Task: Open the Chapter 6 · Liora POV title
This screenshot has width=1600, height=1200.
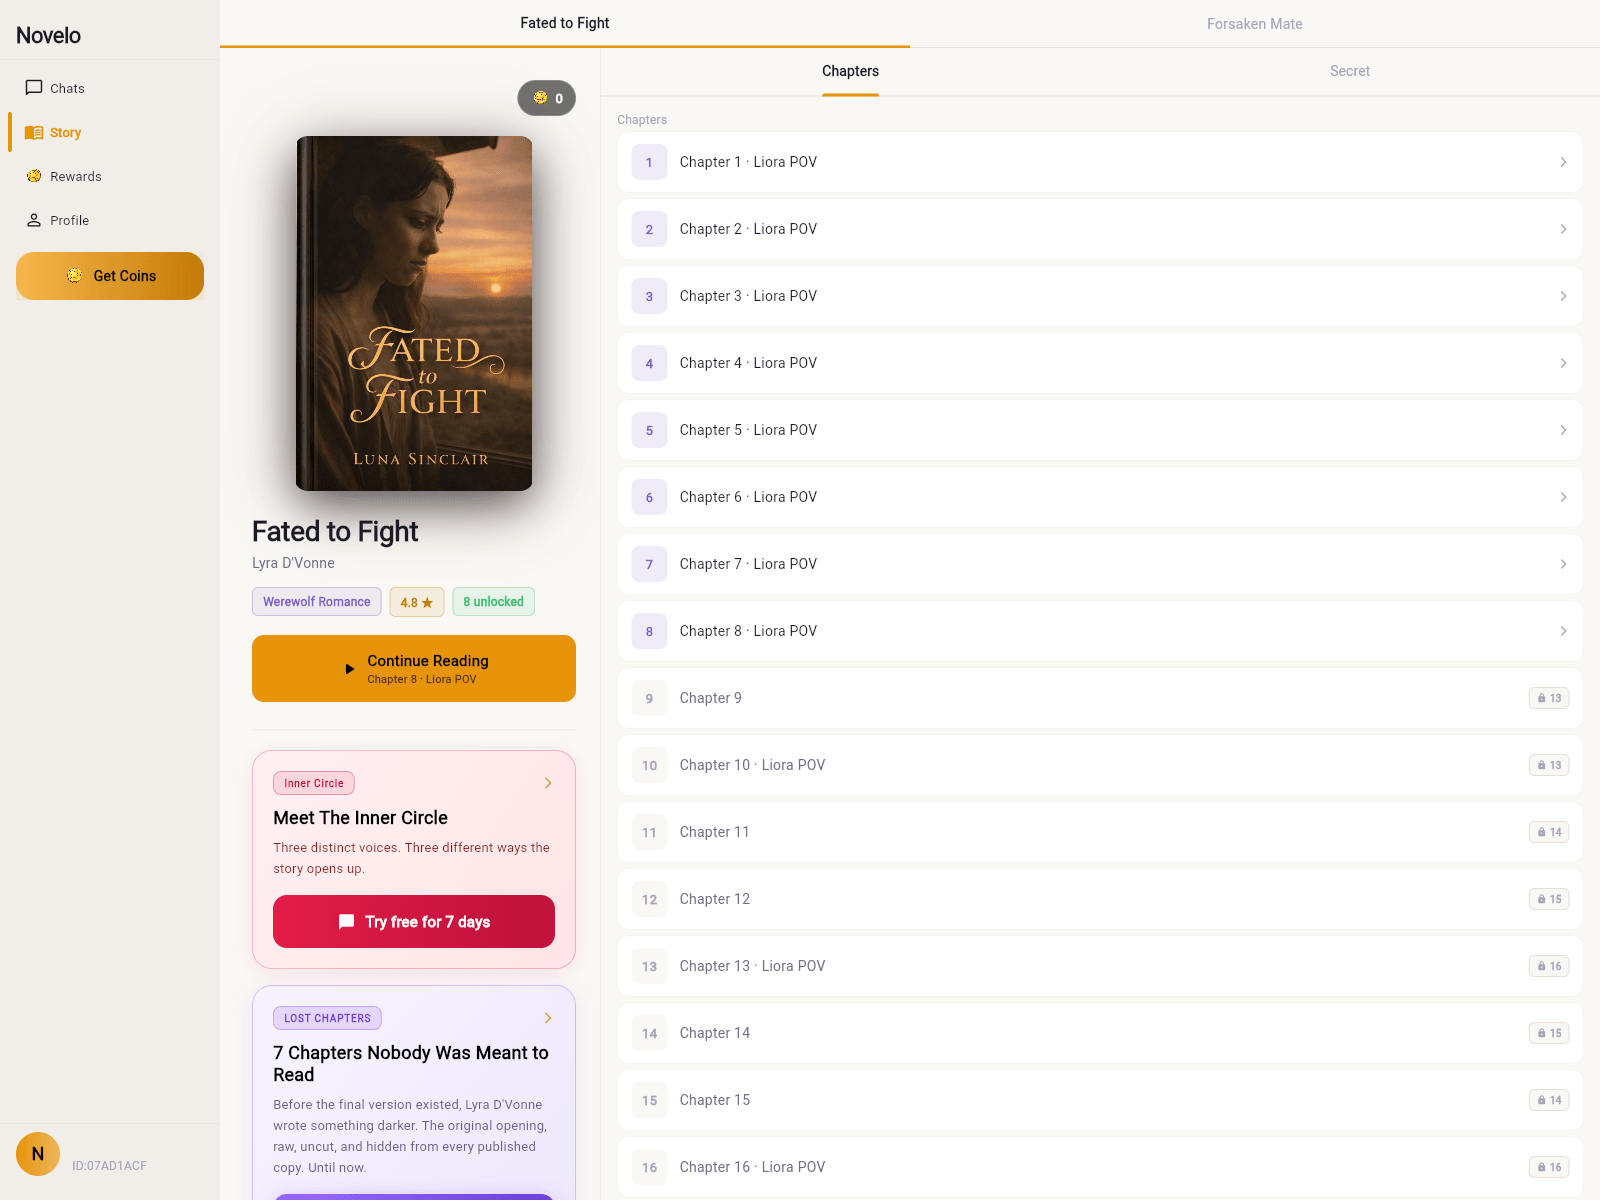Action: coord(748,497)
